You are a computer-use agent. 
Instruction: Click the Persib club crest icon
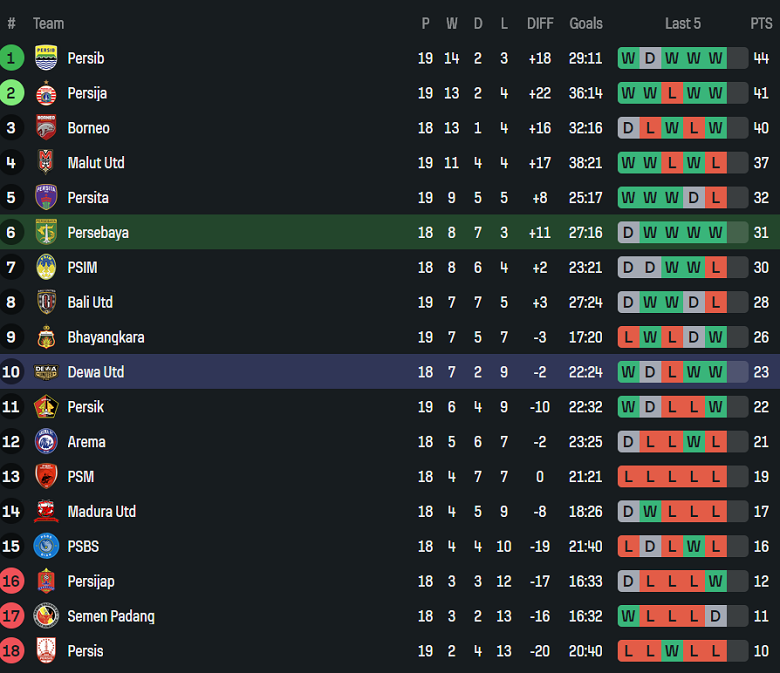pyautogui.click(x=46, y=58)
